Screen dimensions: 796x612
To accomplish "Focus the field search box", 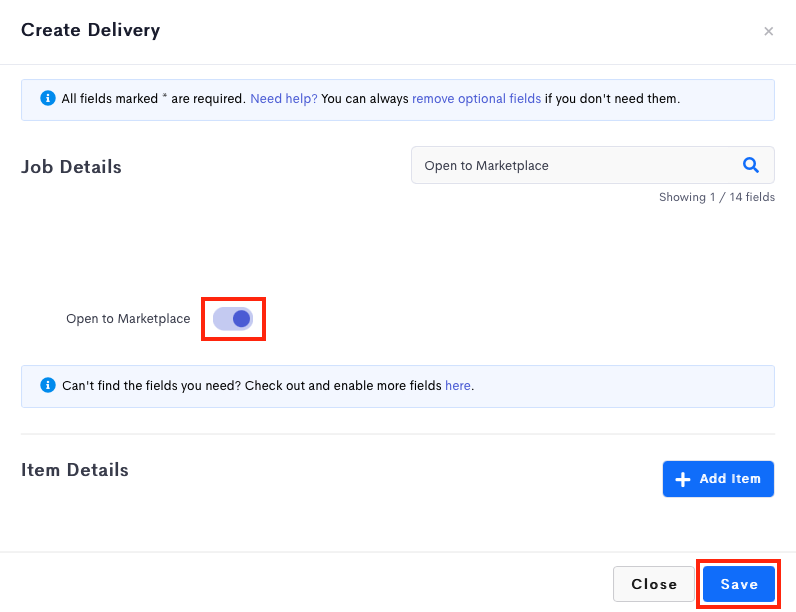I will click(575, 165).
